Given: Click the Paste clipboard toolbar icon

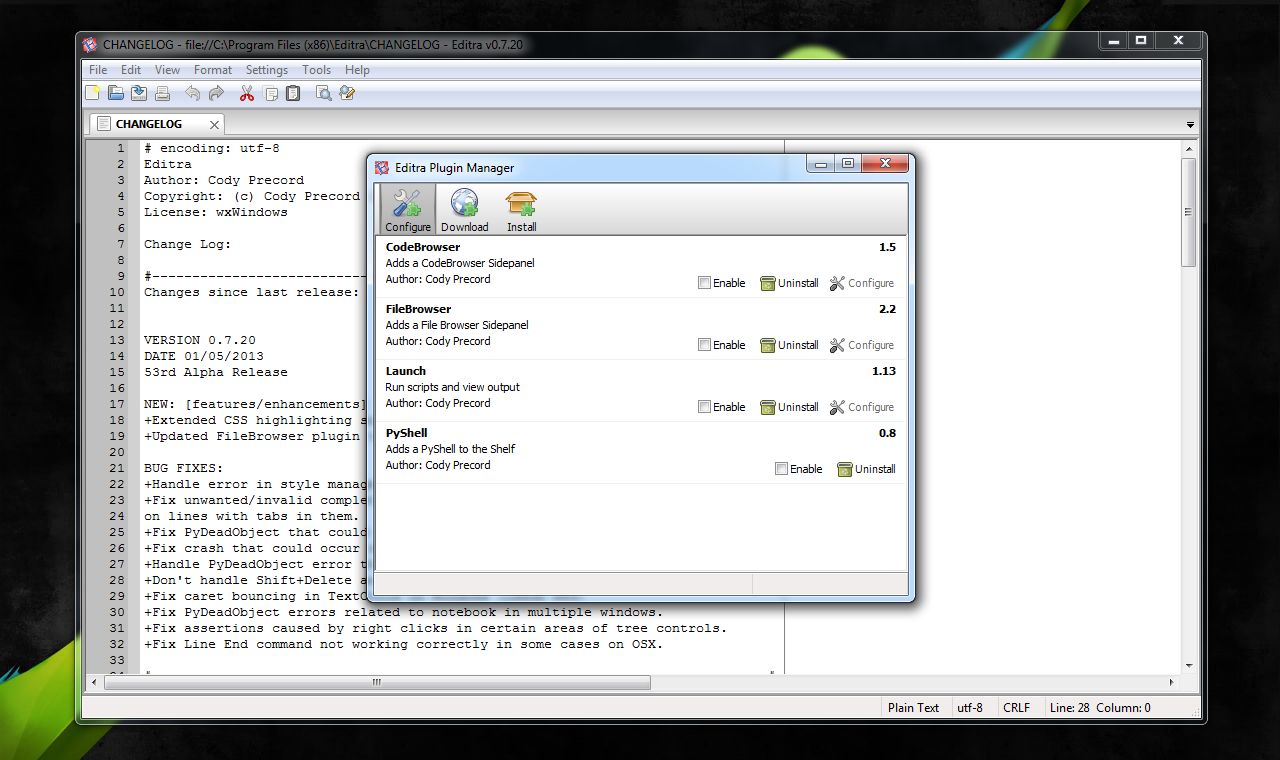Looking at the screenshot, I should pyautogui.click(x=293, y=93).
